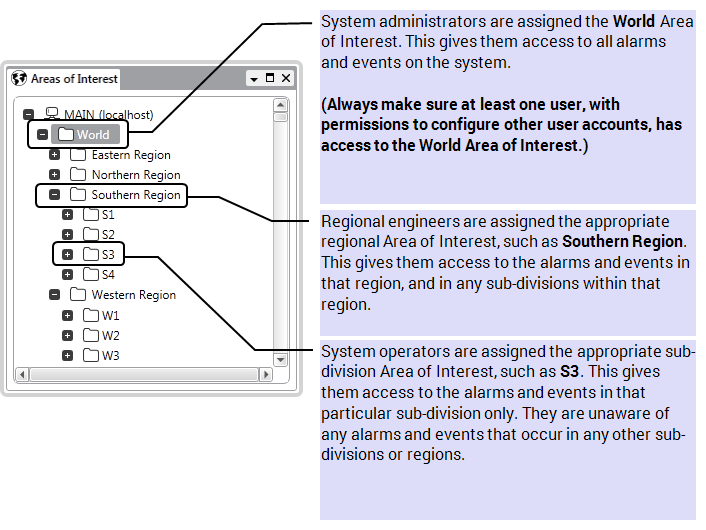Image resolution: width=706 pixels, height=530 pixels.
Task: Click the S1 folder icon
Action: [91, 215]
